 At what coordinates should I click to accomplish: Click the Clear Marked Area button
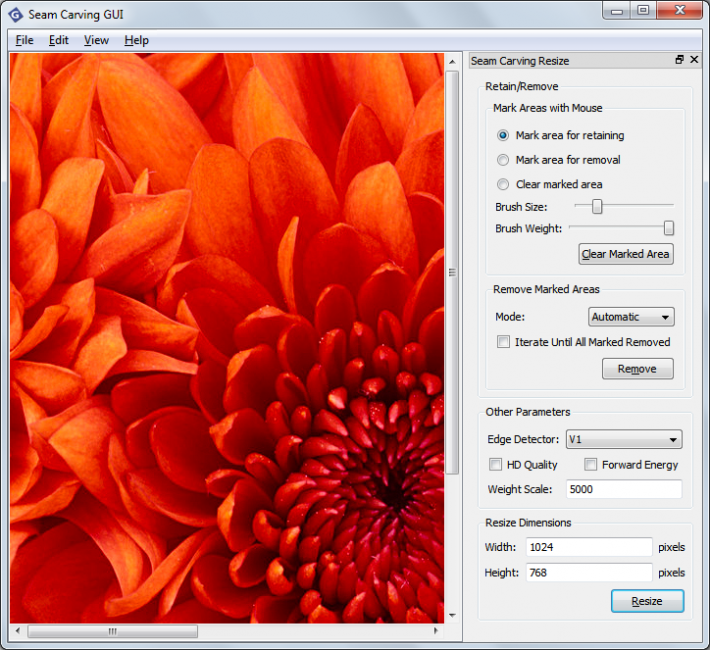(x=626, y=254)
